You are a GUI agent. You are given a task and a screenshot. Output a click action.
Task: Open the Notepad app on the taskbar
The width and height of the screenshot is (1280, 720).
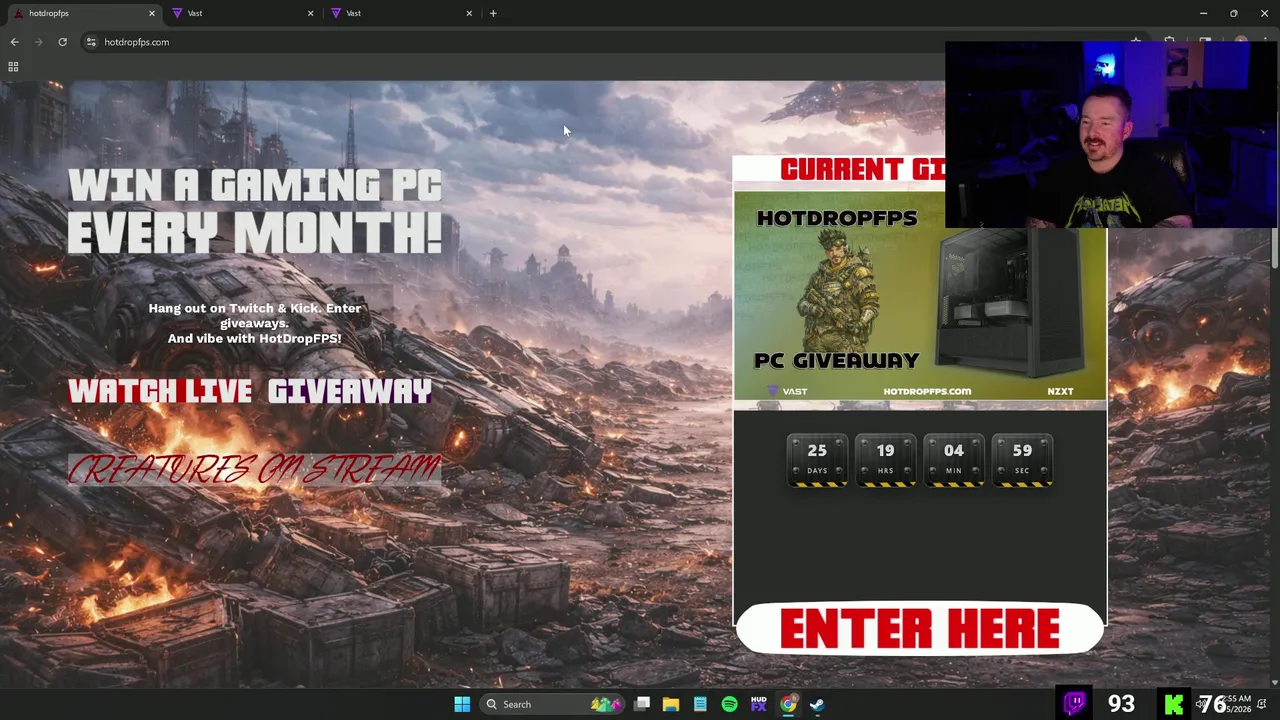click(x=700, y=704)
